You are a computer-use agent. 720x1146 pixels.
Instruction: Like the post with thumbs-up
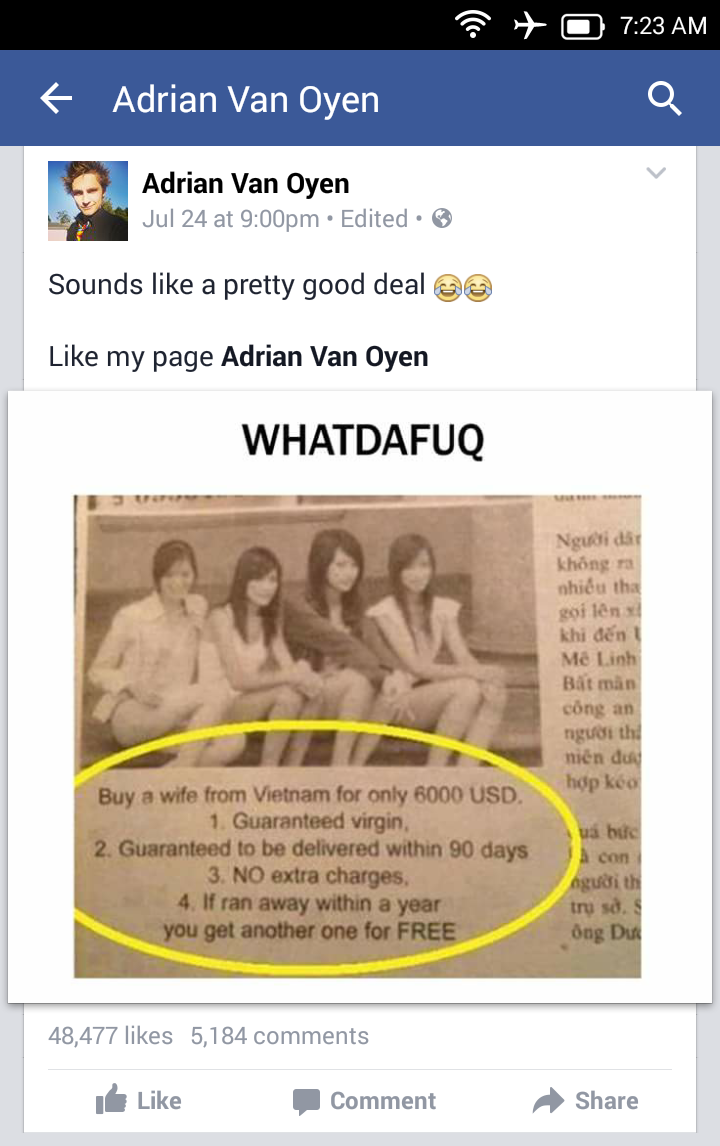pos(139,1100)
